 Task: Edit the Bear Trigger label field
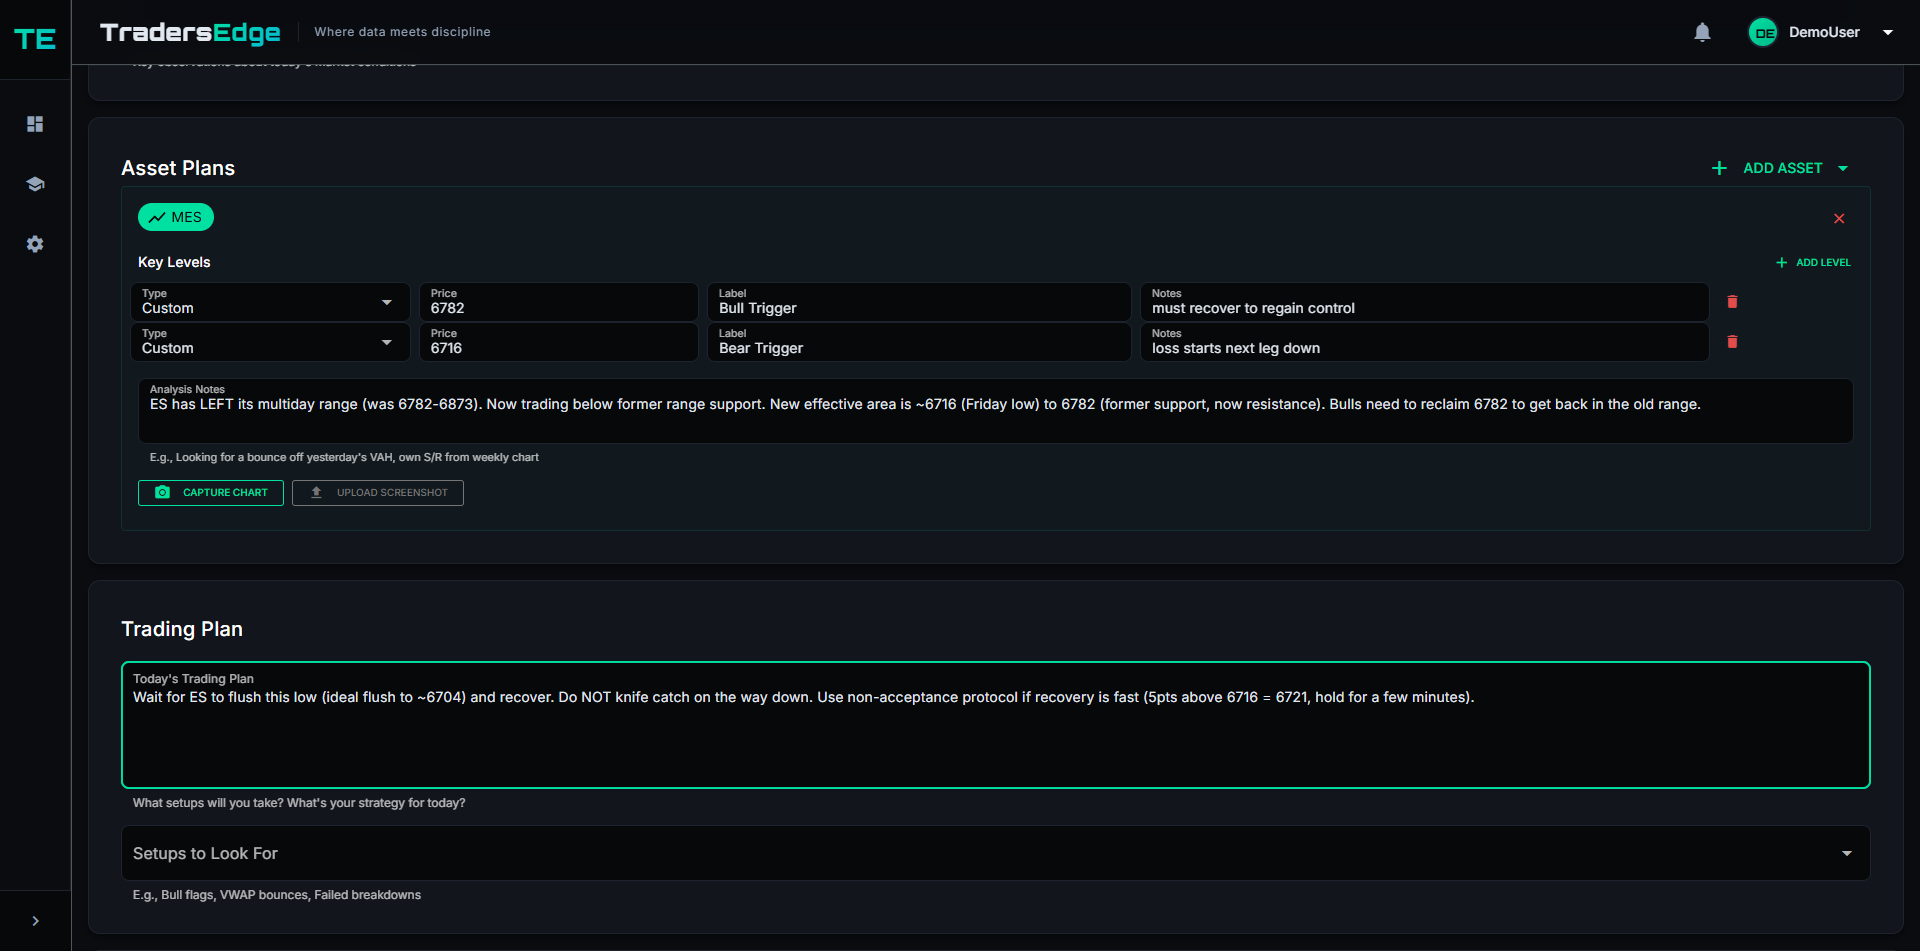919,342
